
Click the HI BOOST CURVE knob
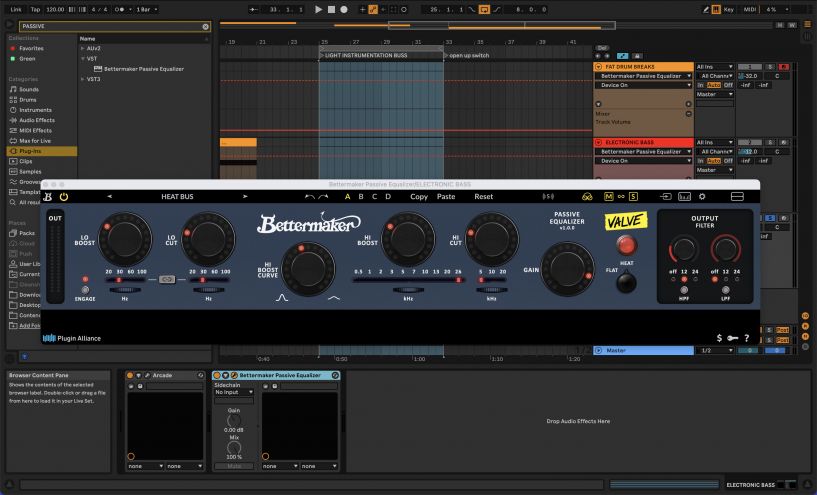308,269
